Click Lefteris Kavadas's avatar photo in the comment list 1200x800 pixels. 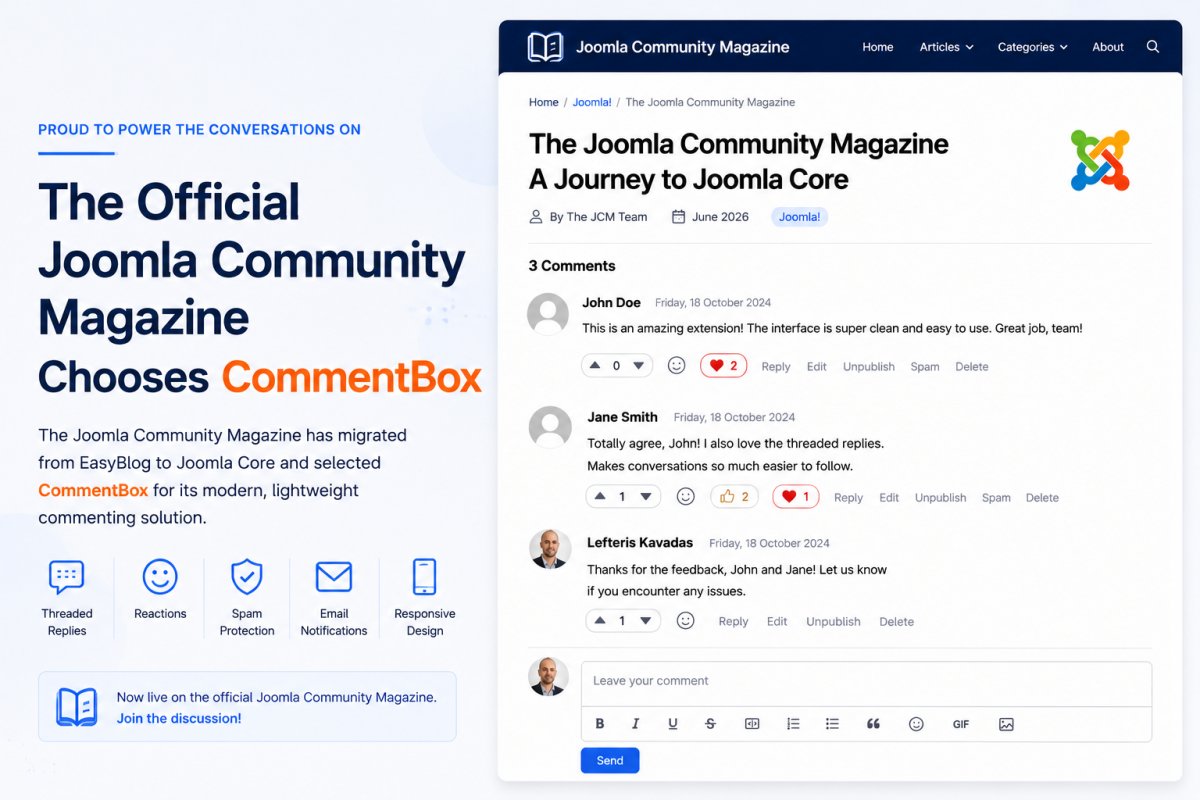550,549
